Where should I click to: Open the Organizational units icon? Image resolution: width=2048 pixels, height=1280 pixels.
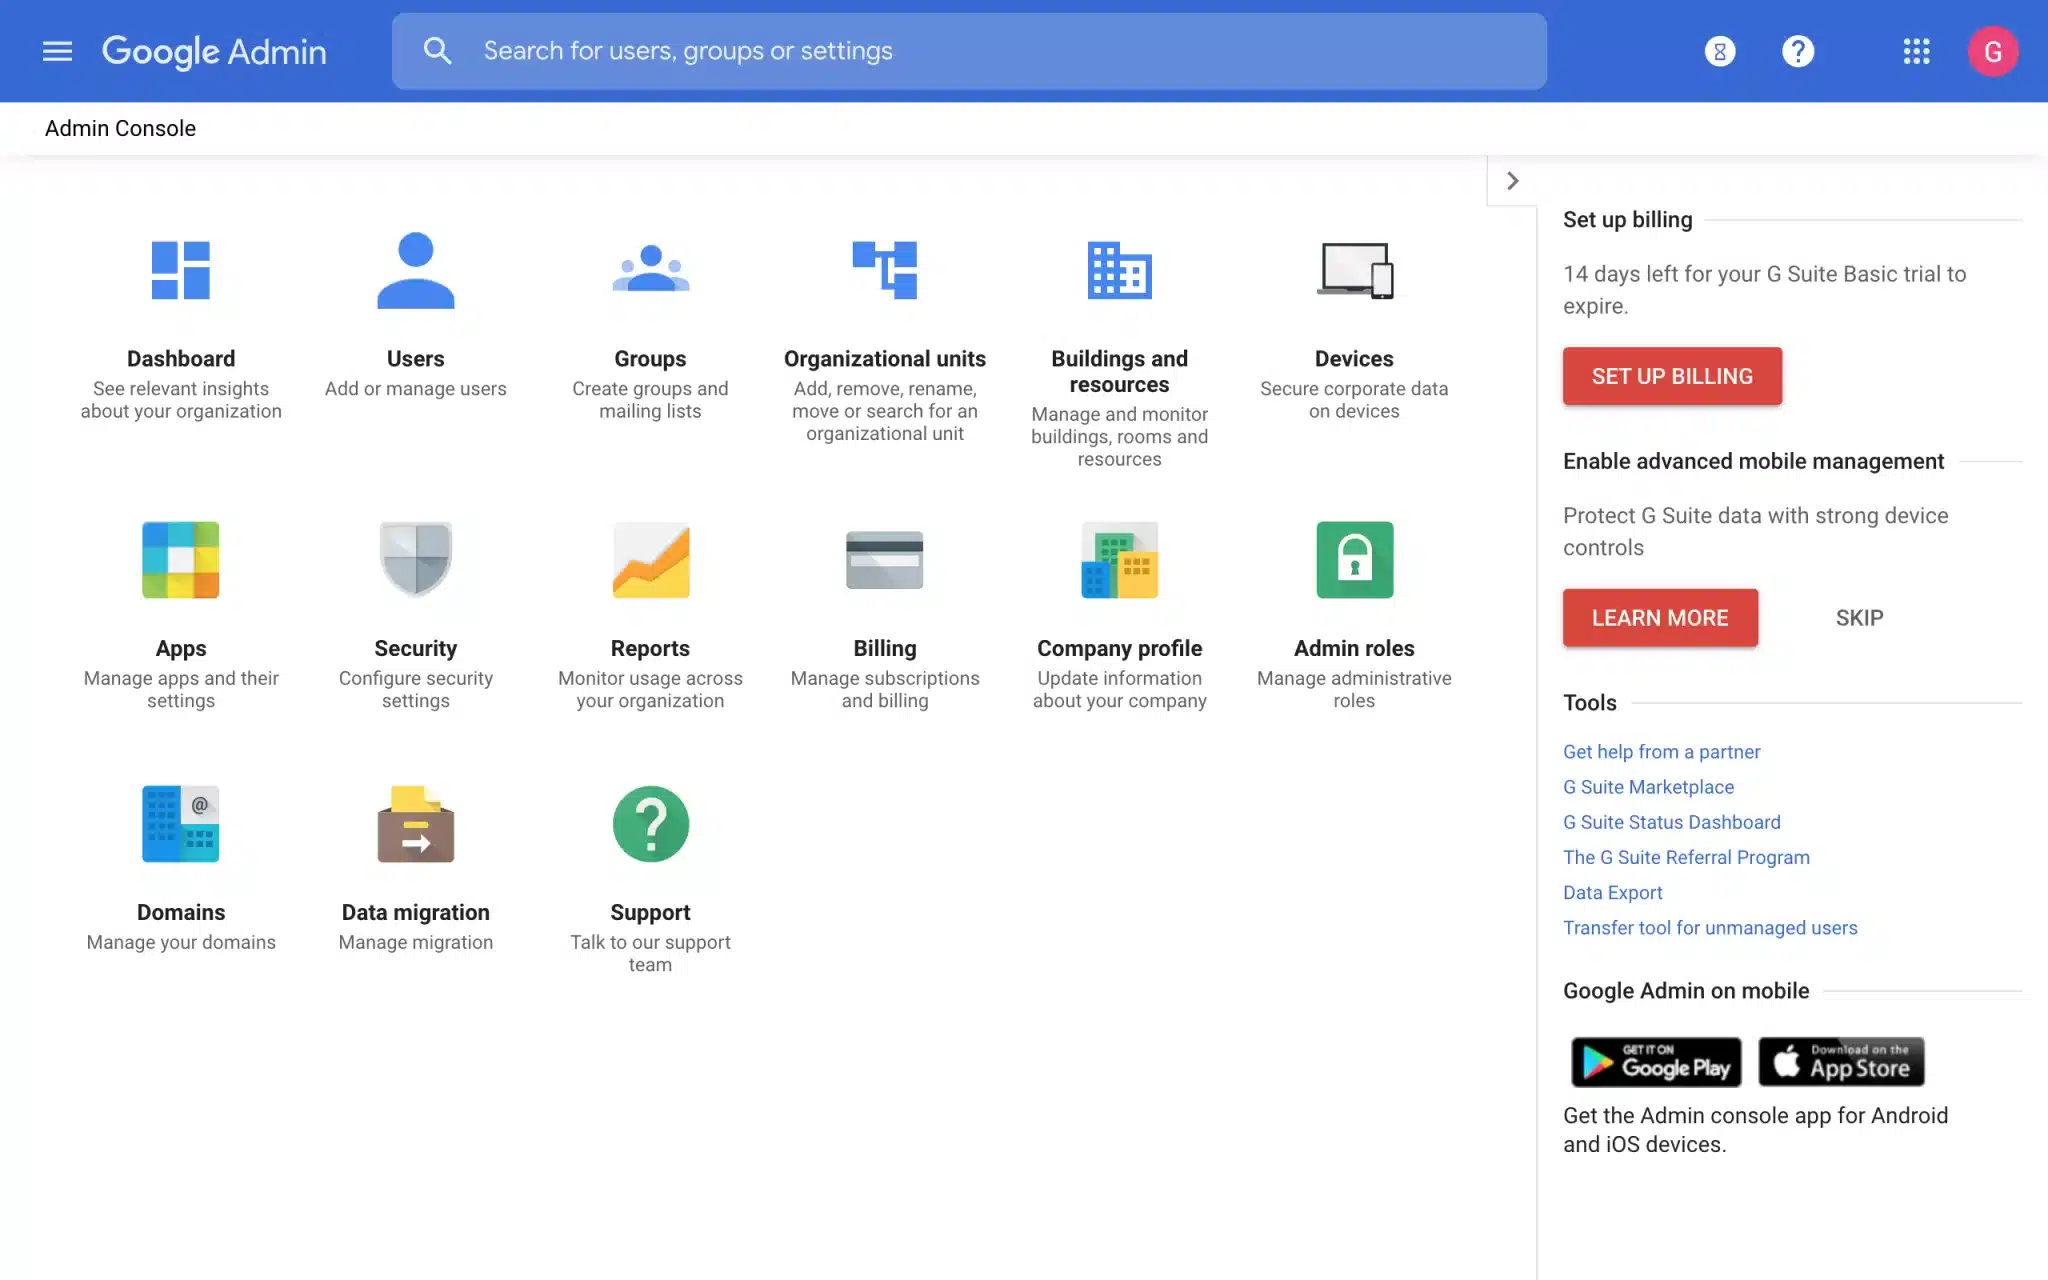click(885, 270)
